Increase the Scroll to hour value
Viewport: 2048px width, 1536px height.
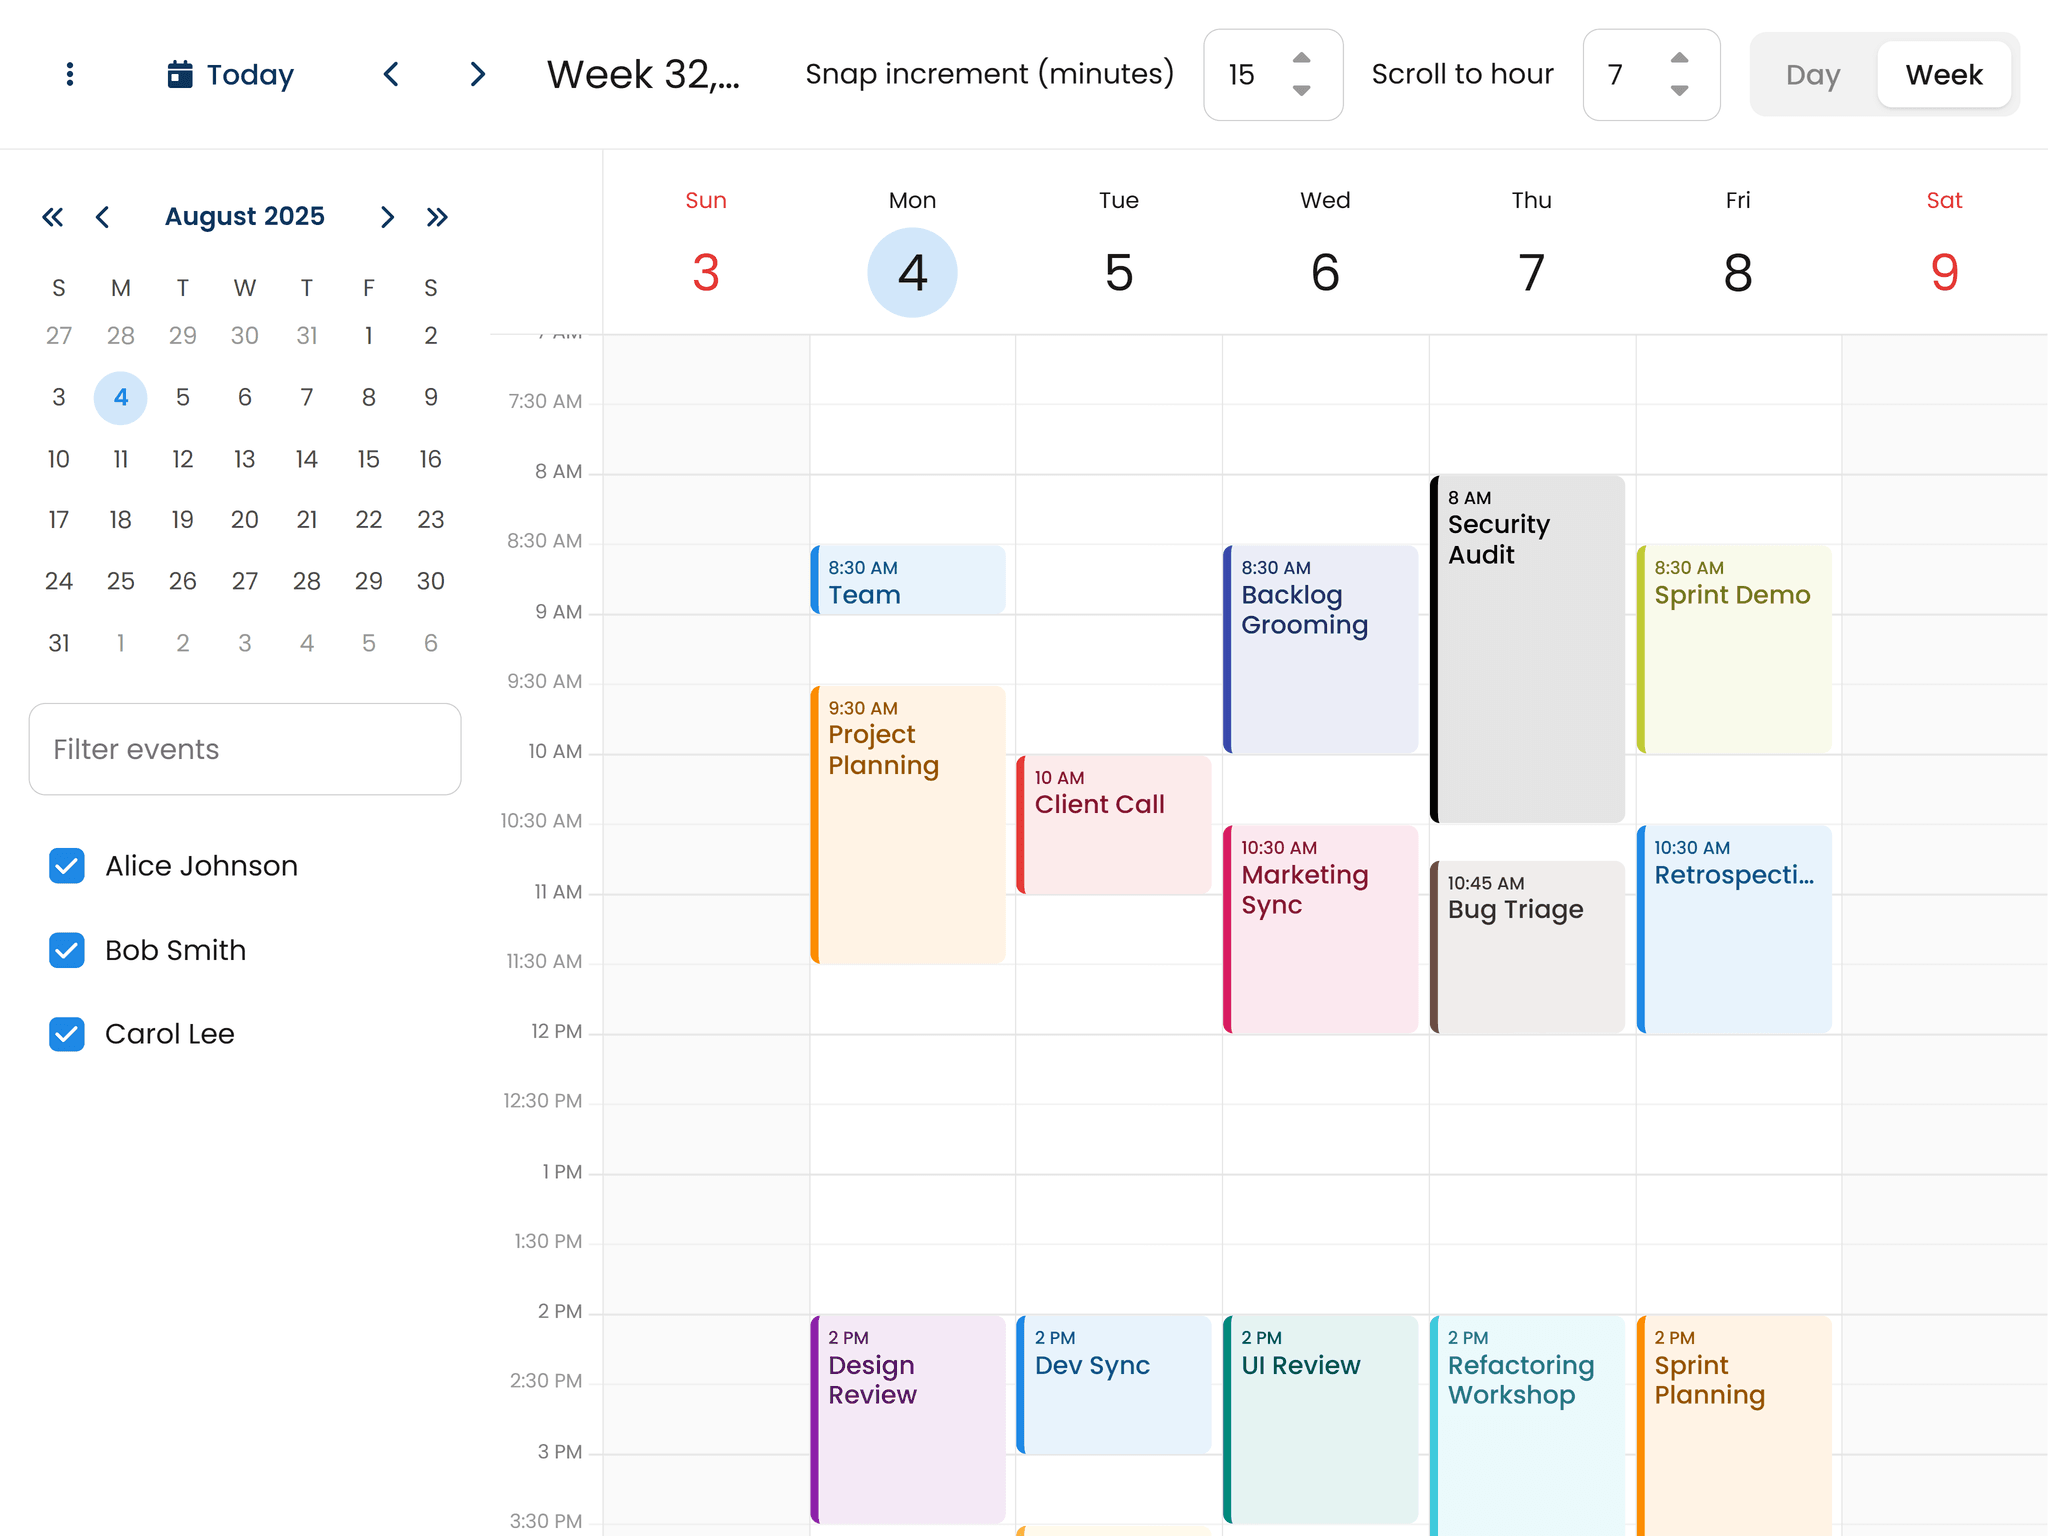(1679, 59)
